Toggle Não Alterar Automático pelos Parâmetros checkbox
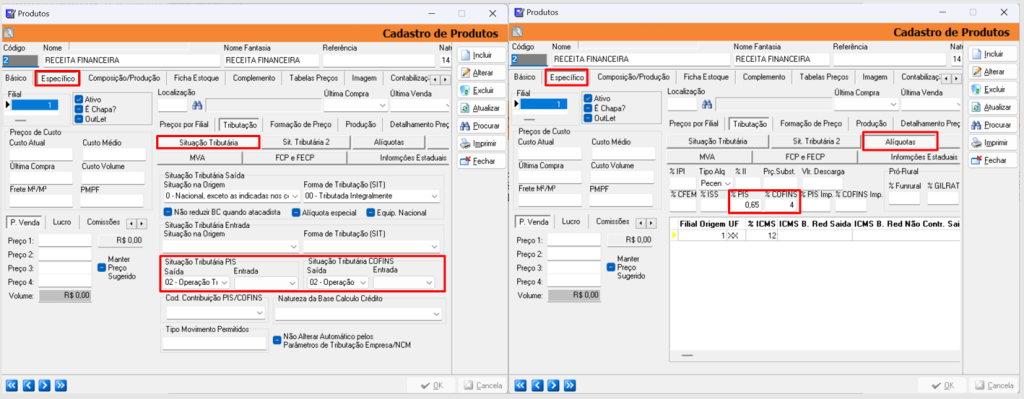1024x399 pixels. (x=278, y=340)
